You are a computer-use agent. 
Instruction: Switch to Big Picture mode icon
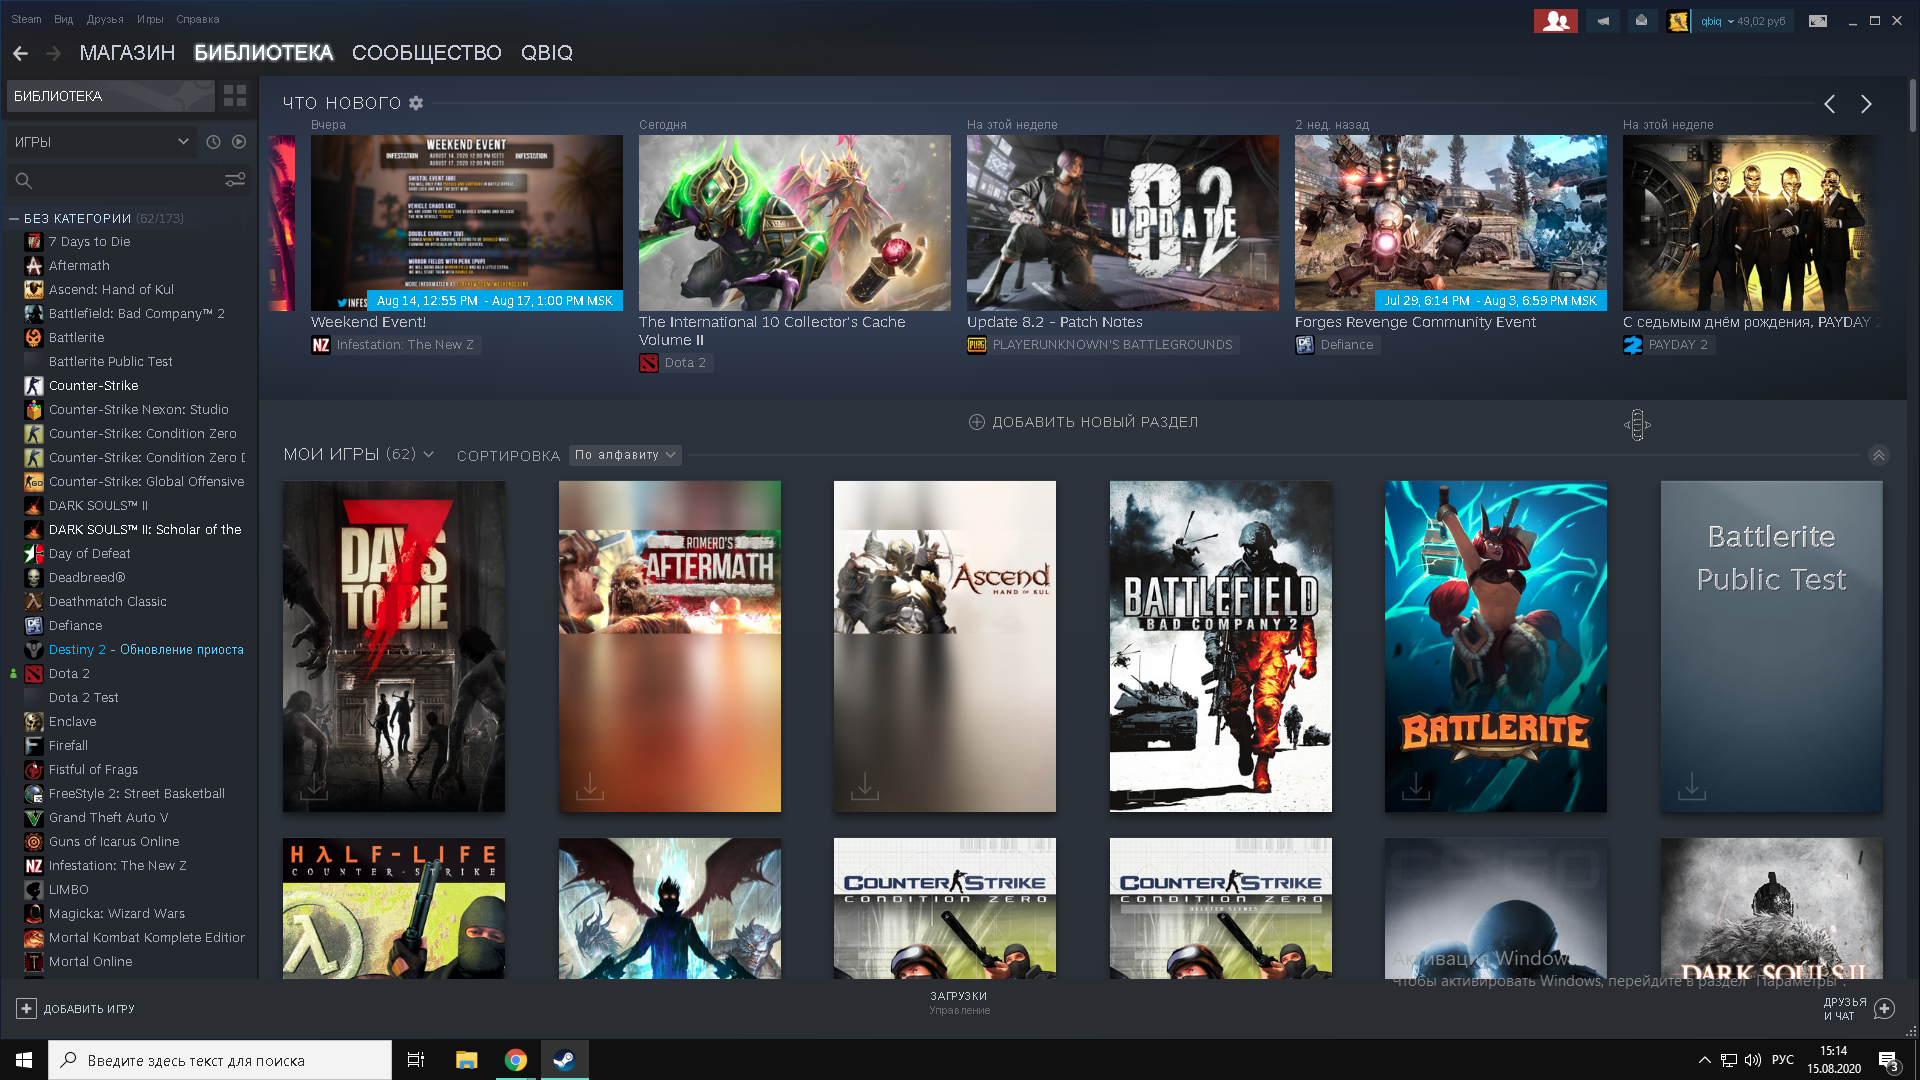[x=1818, y=21]
